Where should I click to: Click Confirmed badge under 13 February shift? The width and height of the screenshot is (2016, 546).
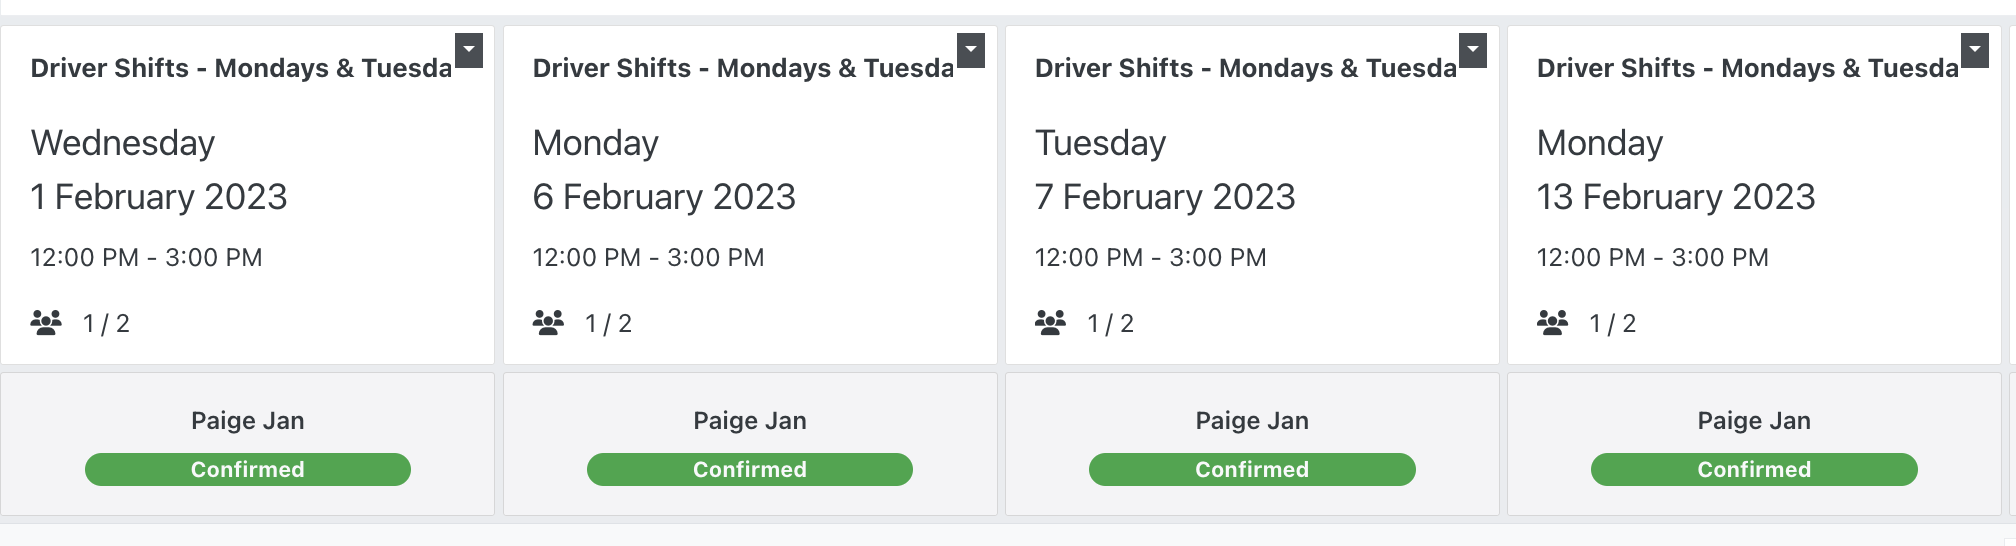1754,469
